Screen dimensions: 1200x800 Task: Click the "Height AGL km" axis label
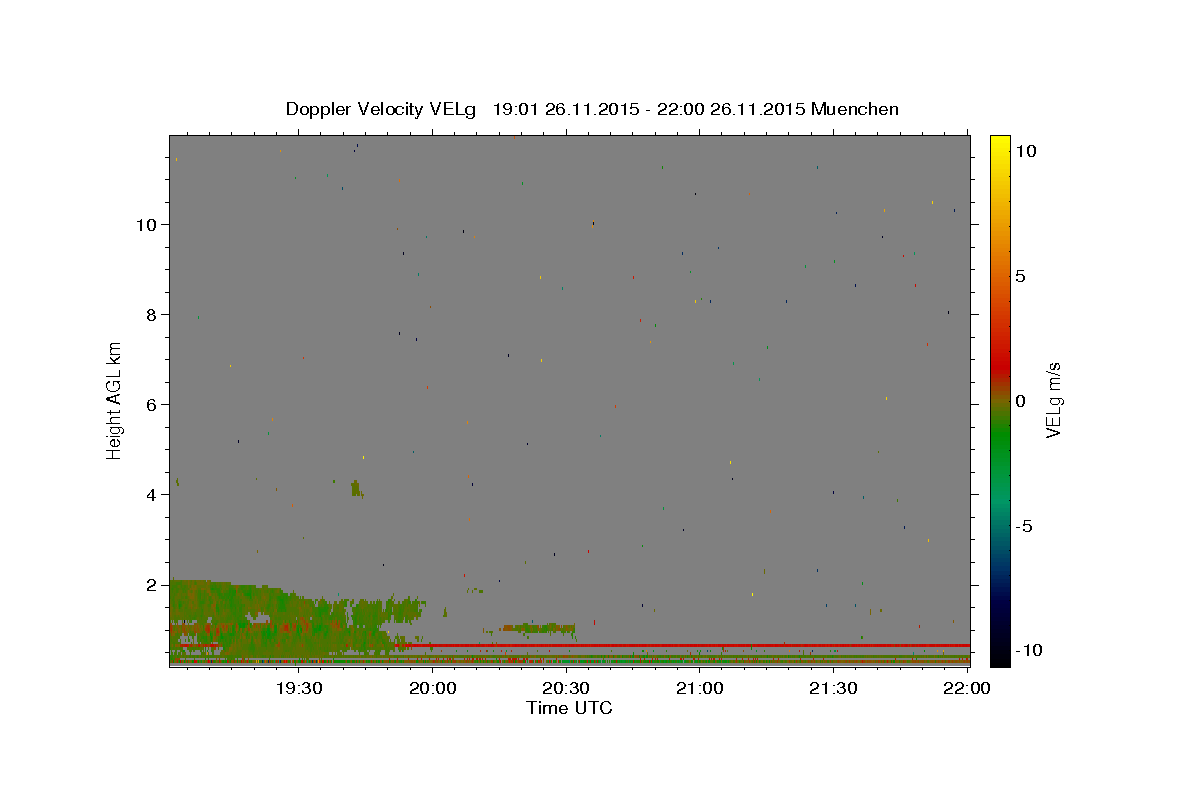pyautogui.click(x=114, y=400)
